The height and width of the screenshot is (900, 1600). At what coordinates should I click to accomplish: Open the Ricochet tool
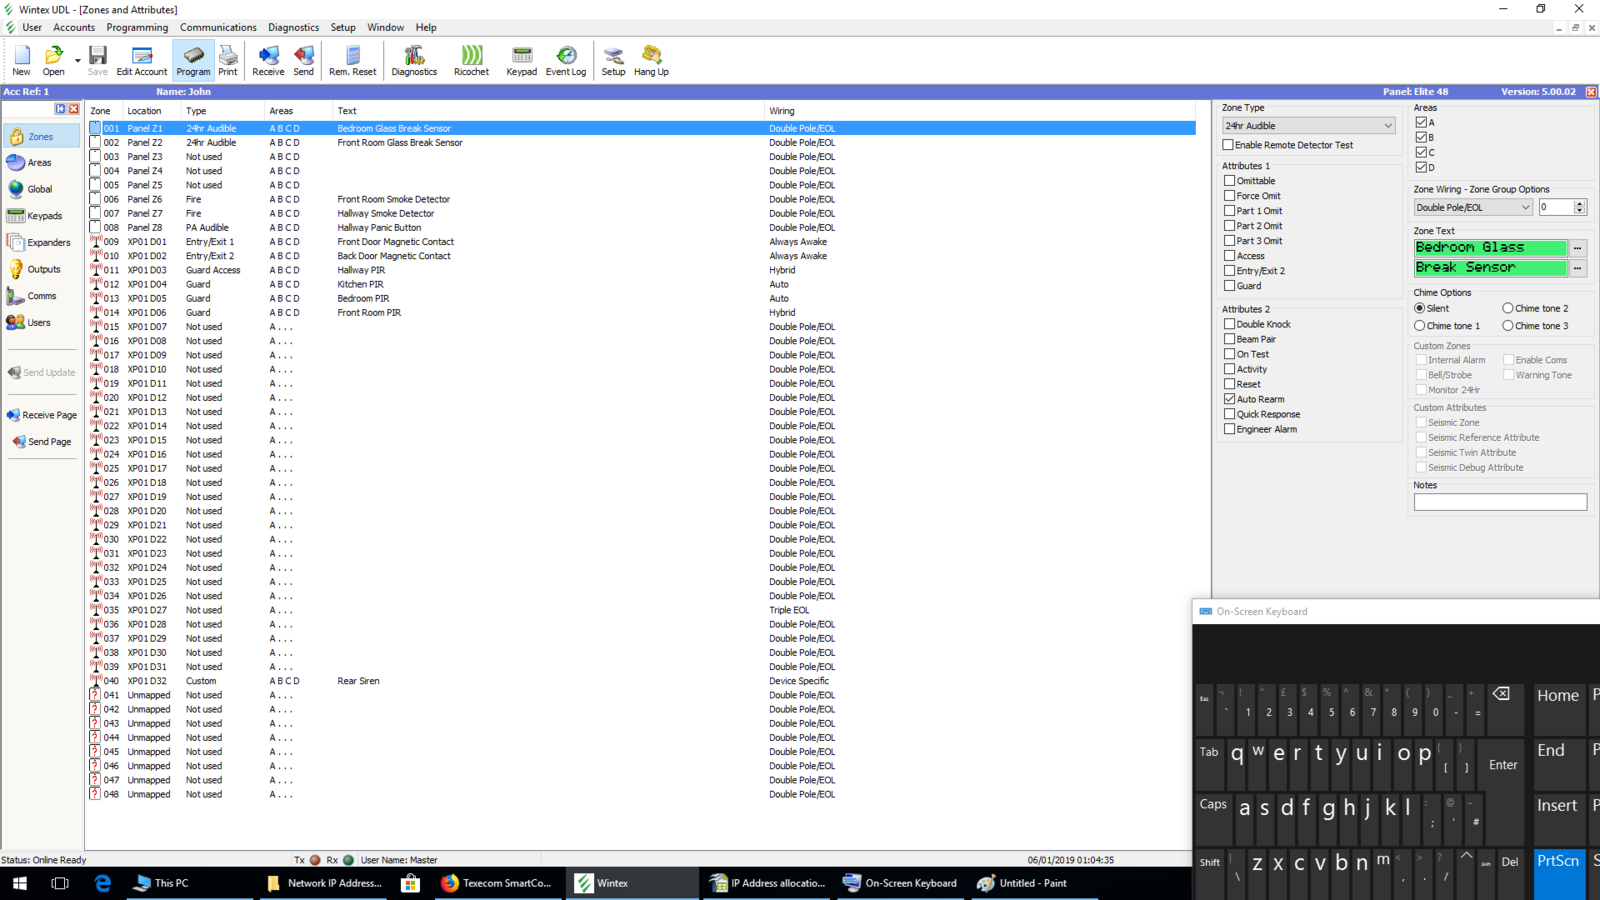tap(471, 60)
